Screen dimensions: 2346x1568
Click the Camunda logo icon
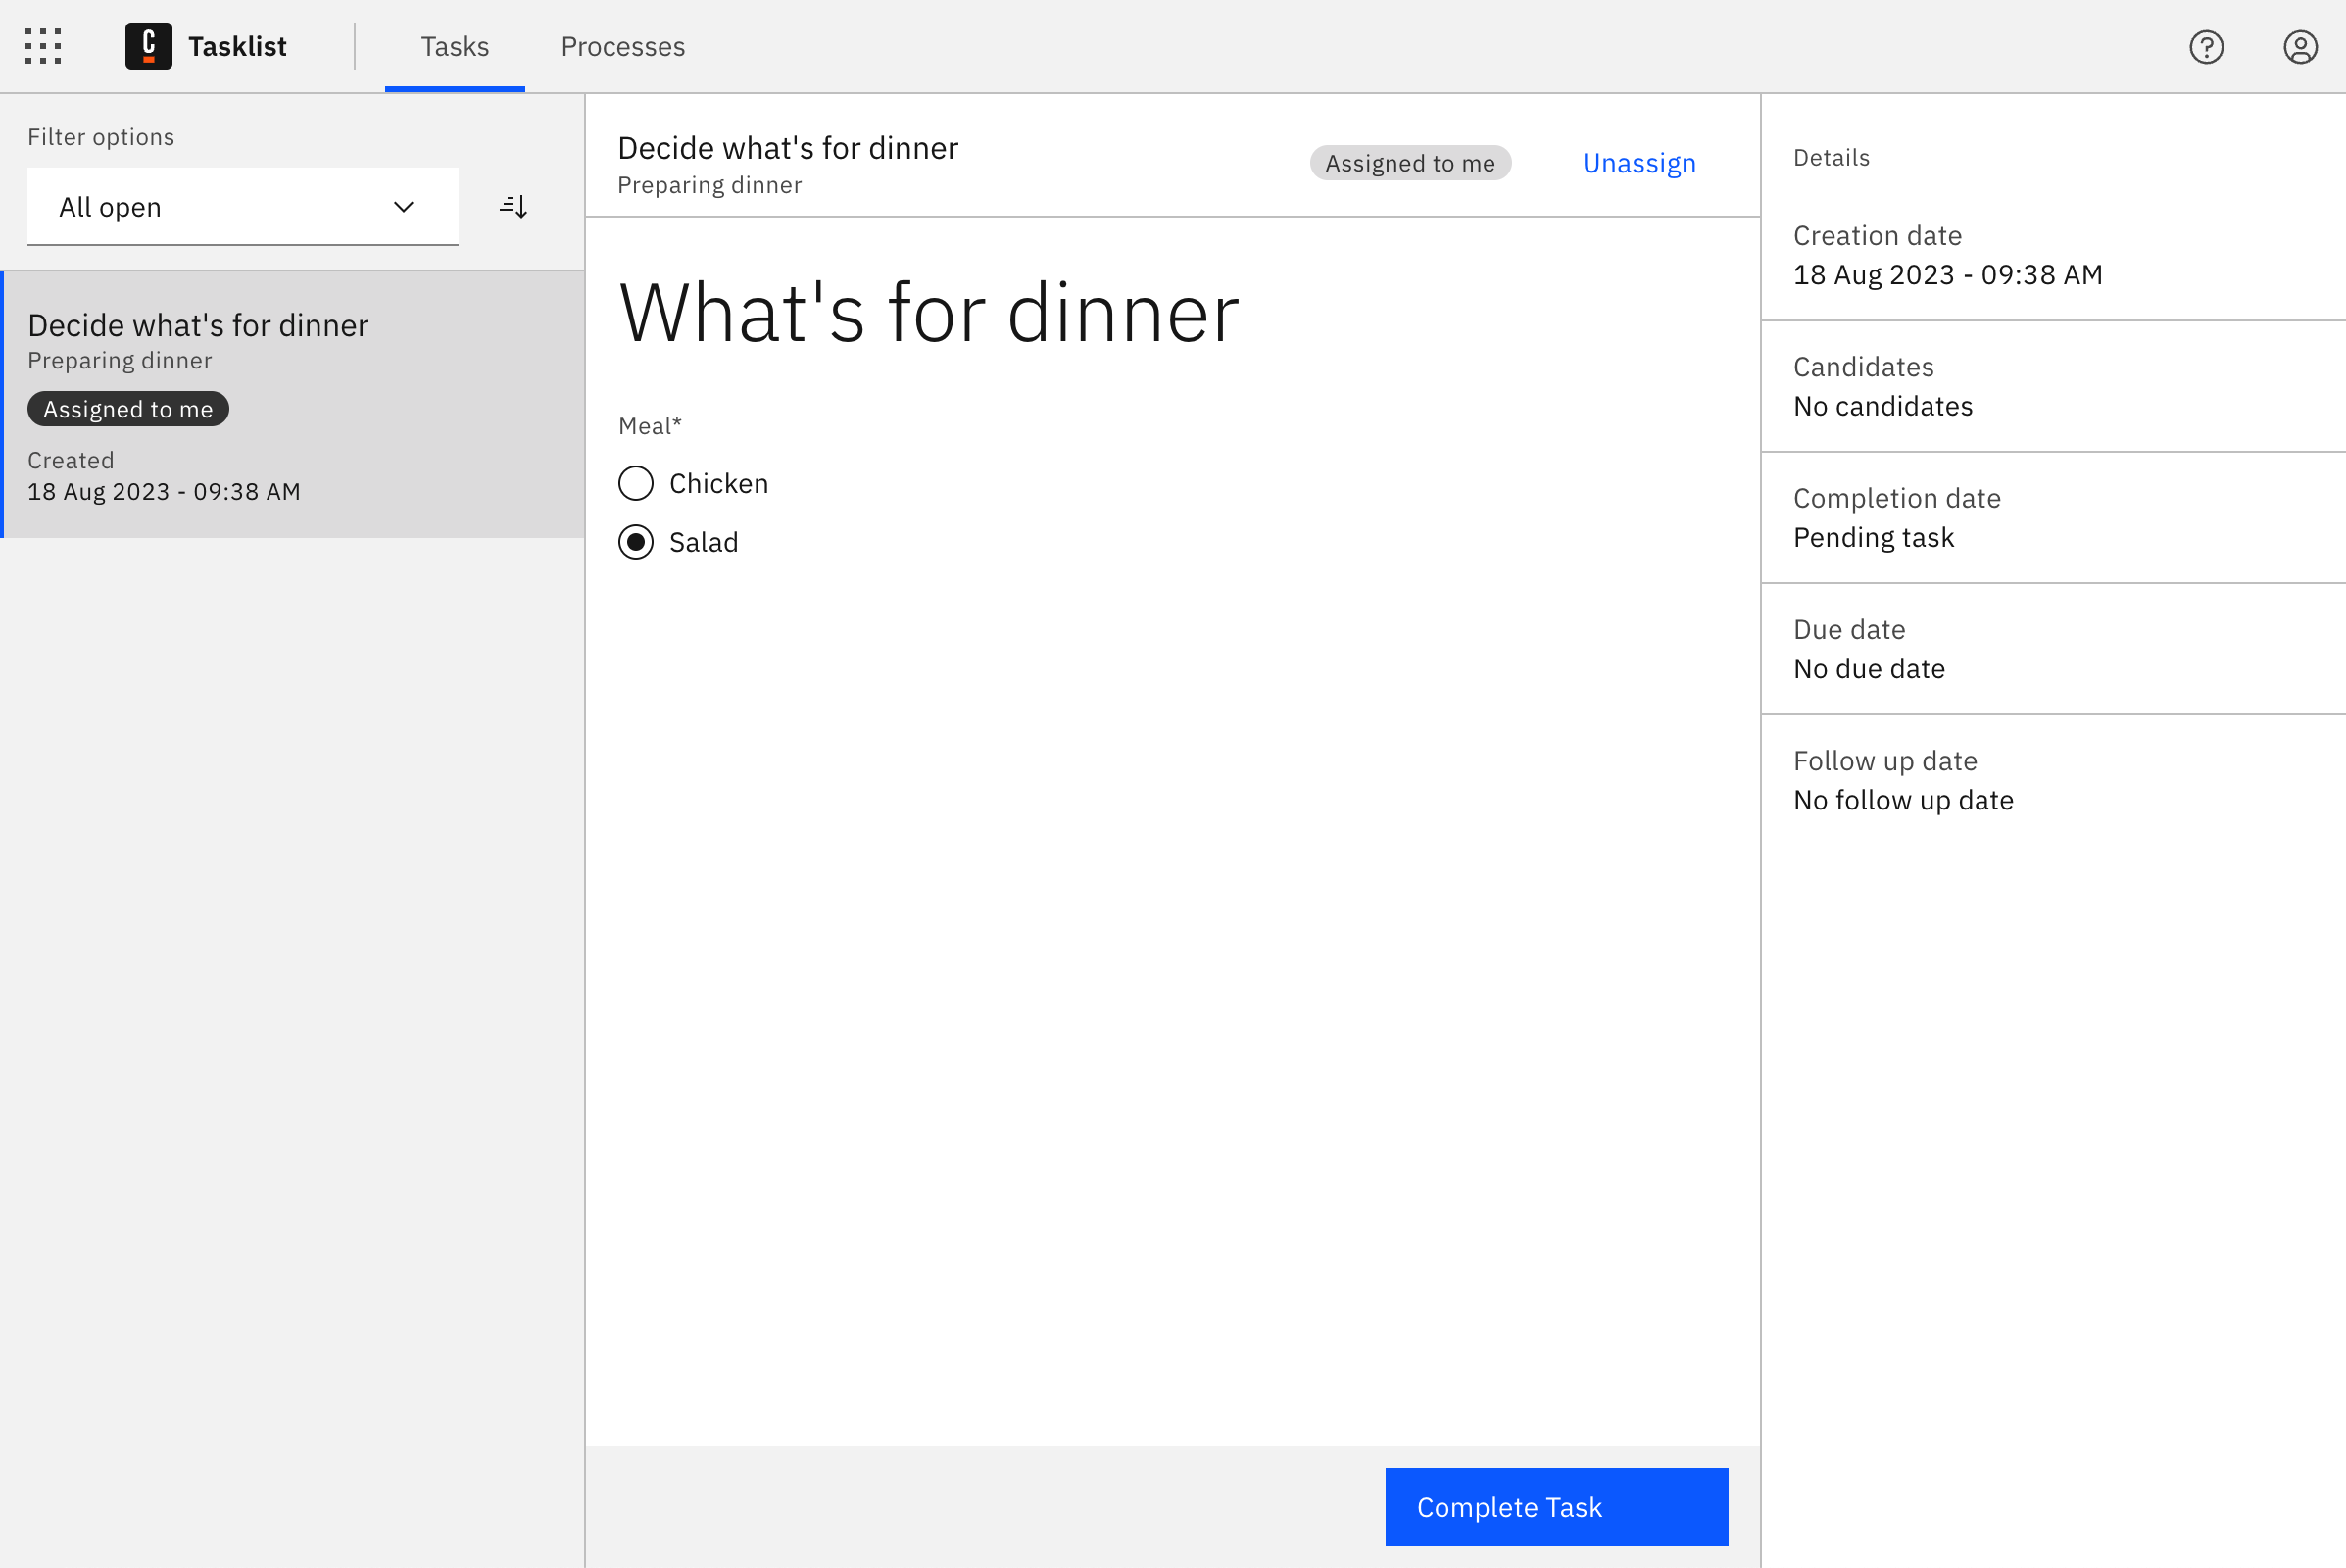pos(149,46)
